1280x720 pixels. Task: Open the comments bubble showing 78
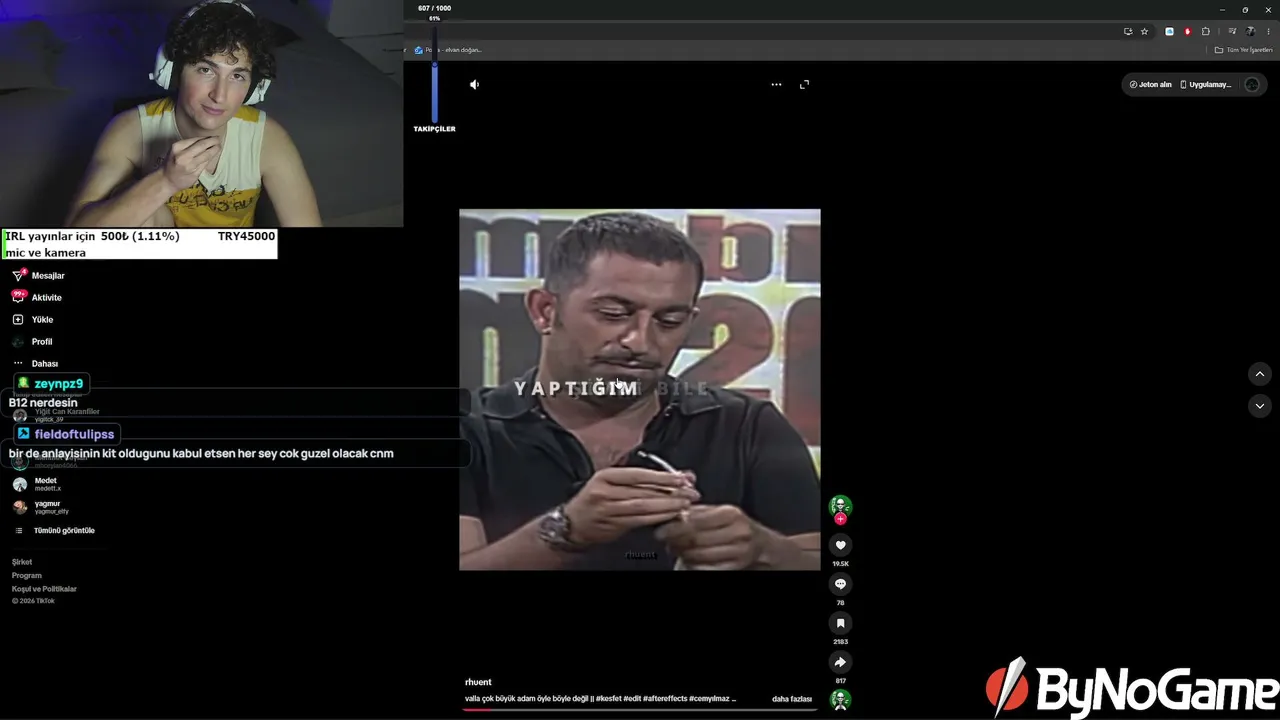840,584
